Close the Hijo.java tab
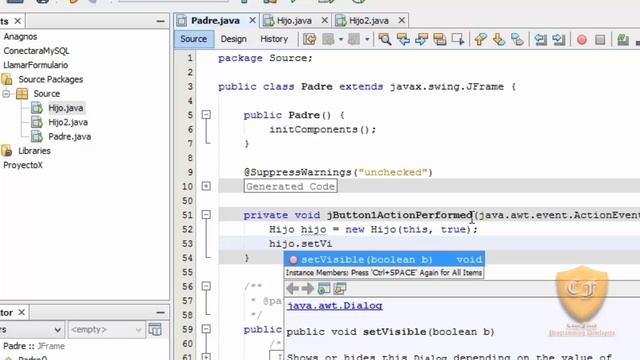 point(324,20)
